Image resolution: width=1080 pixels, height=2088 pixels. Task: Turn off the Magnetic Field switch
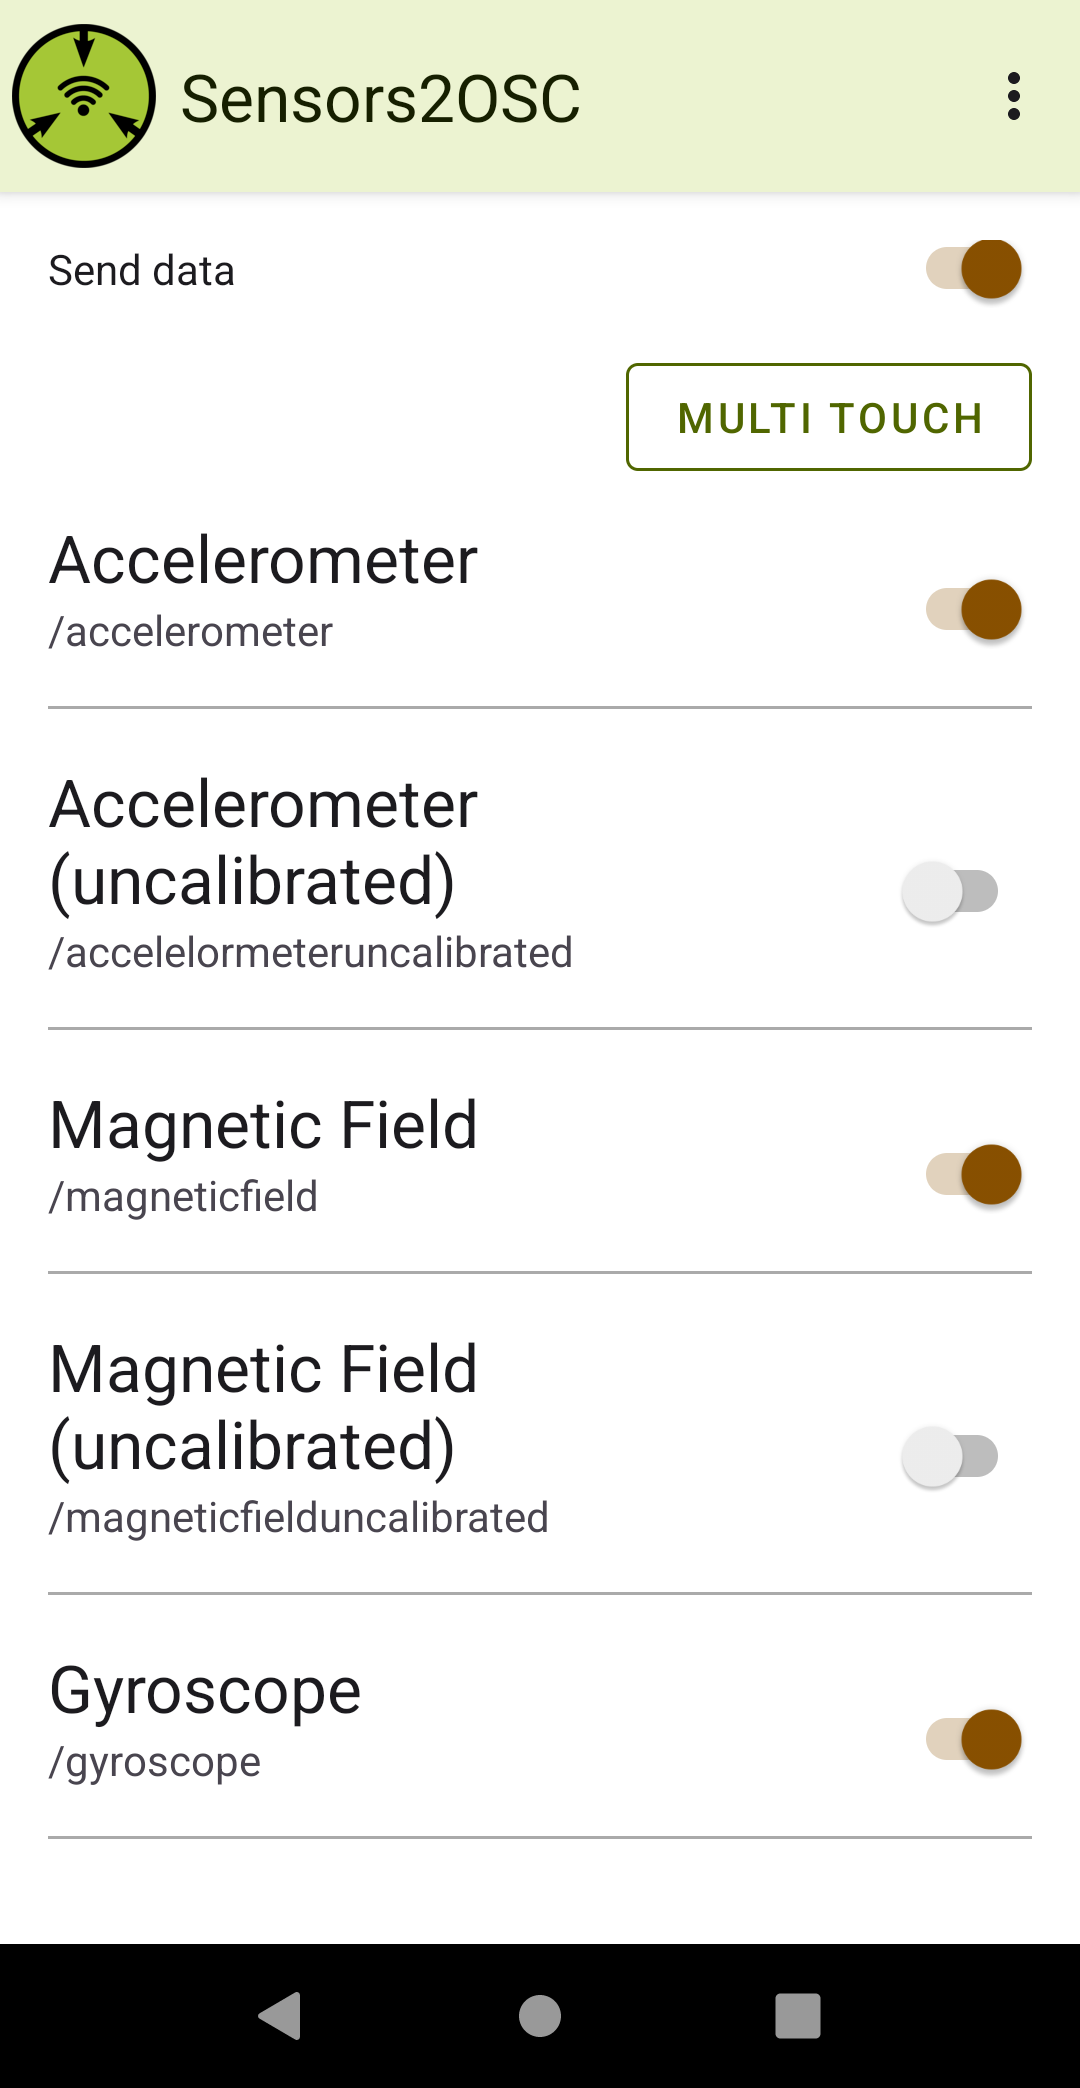[x=974, y=1174]
